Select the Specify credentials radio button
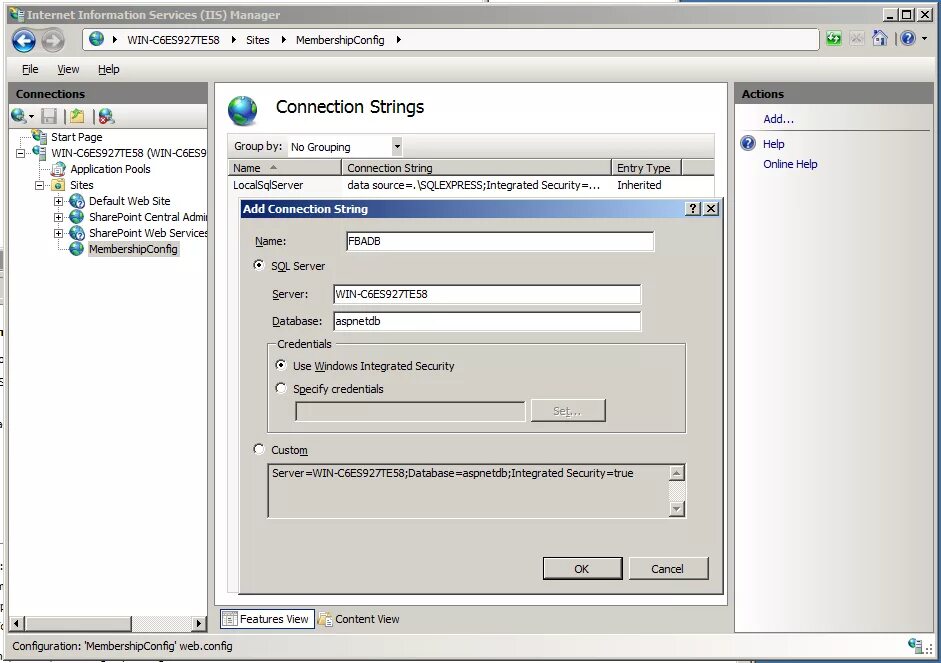The image size is (941, 663). click(x=280, y=388)
